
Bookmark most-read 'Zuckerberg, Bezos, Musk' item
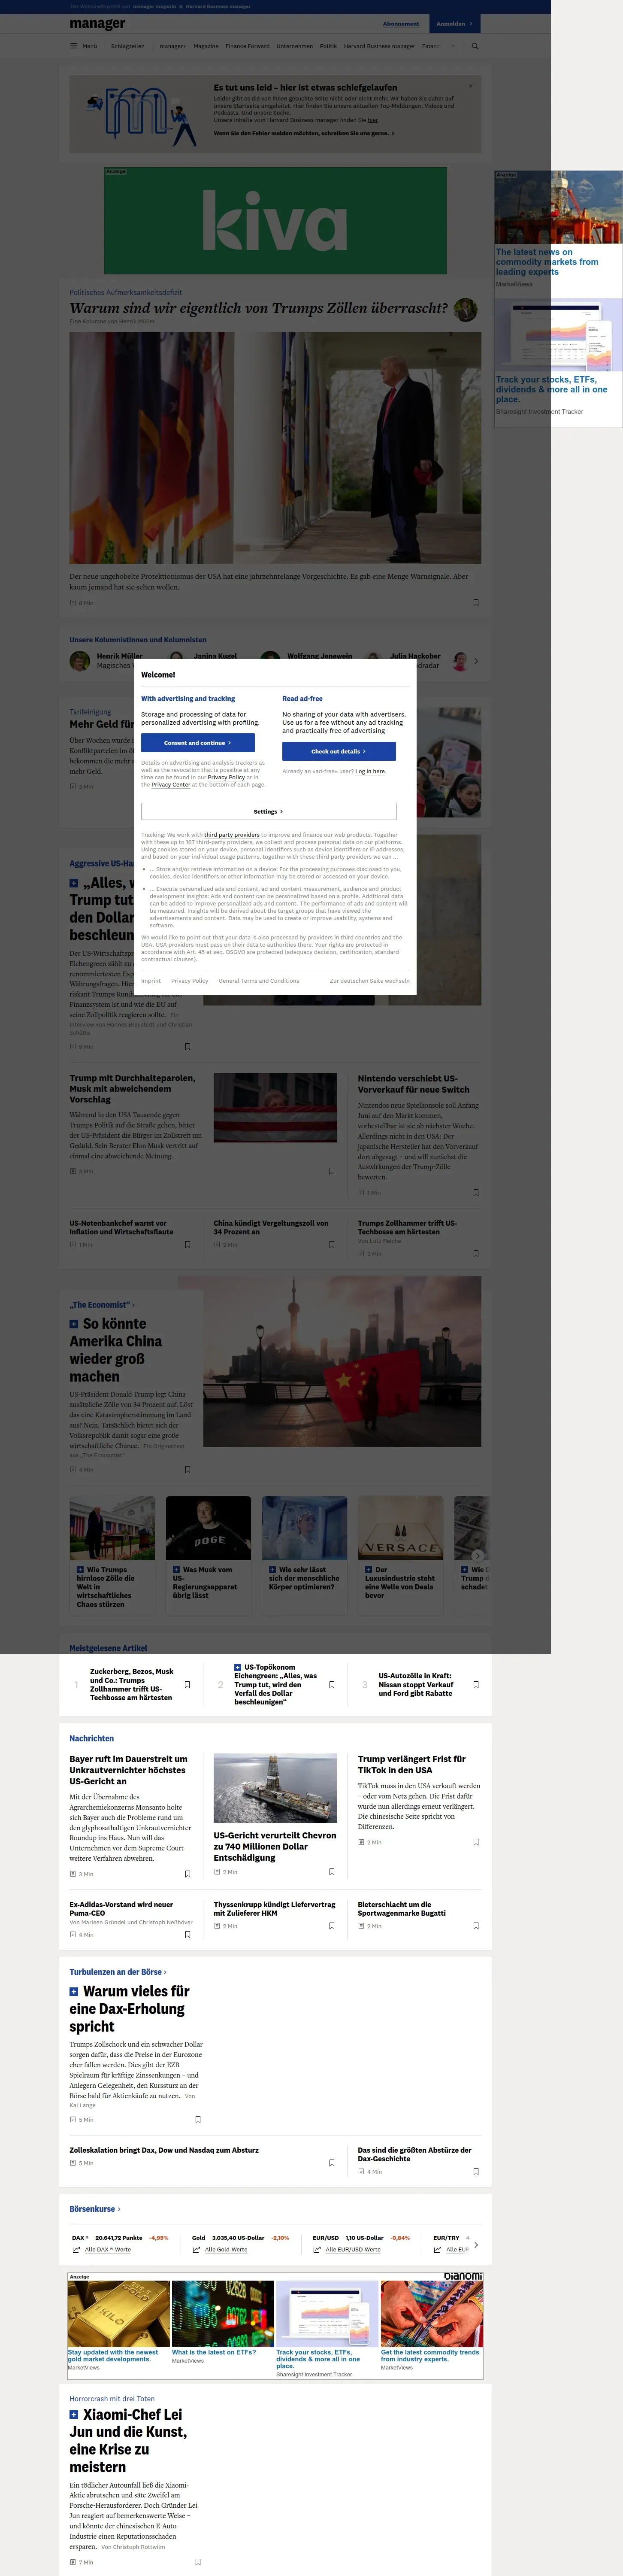click(x=188, y=1685)
